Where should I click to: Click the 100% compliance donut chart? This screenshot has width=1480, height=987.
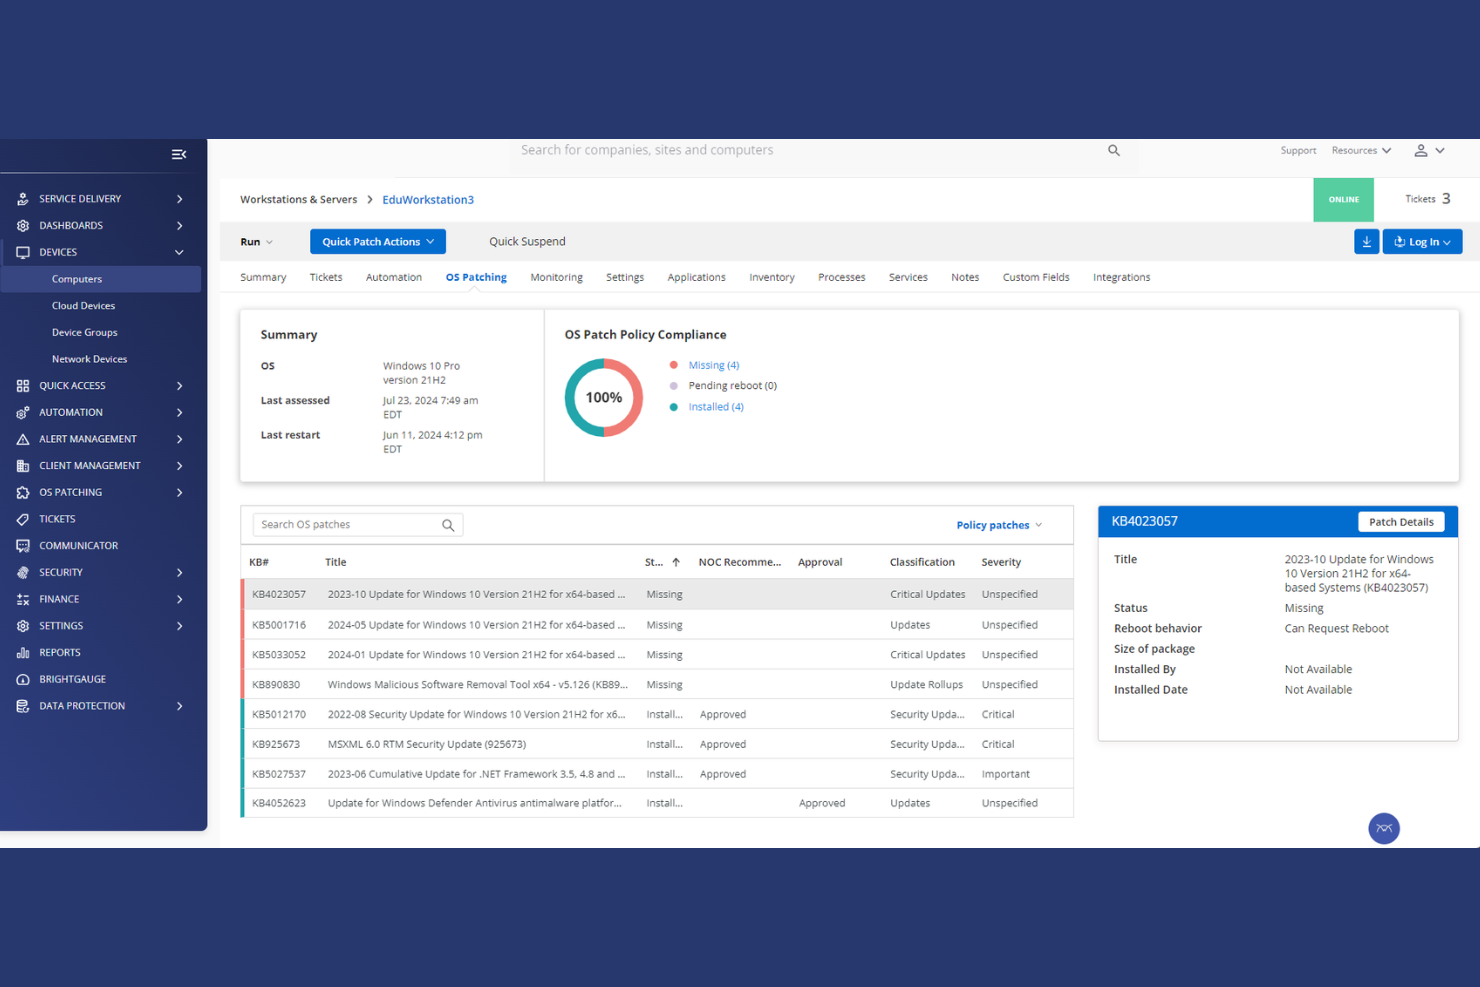pyautogui.click(x=604, y=398)
